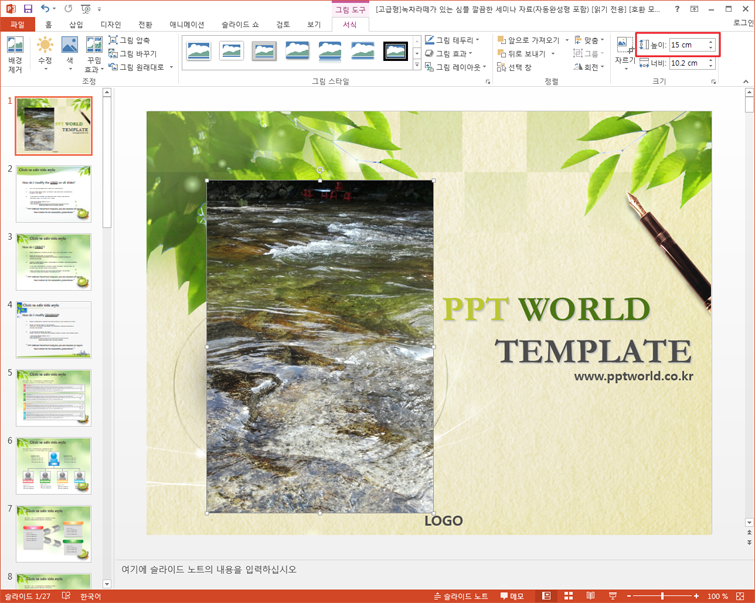Switch to Animations (애니메이션) tab

187,25
